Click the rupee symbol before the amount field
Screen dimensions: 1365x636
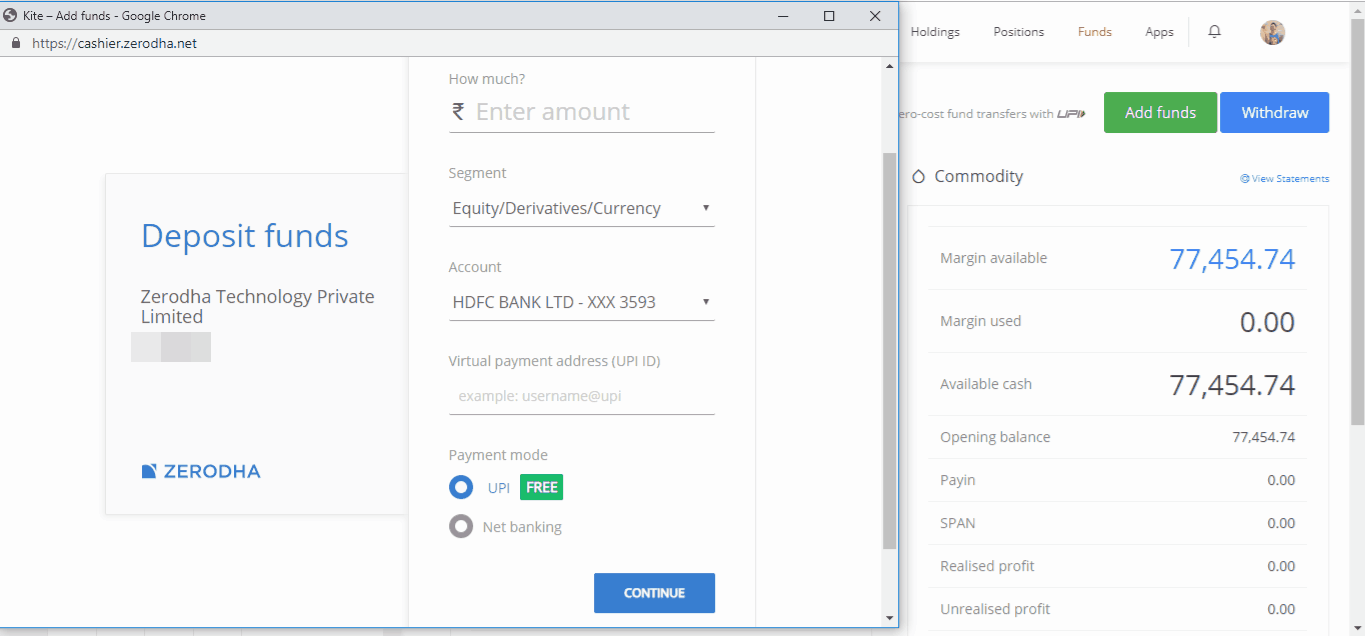pos(458,111)
